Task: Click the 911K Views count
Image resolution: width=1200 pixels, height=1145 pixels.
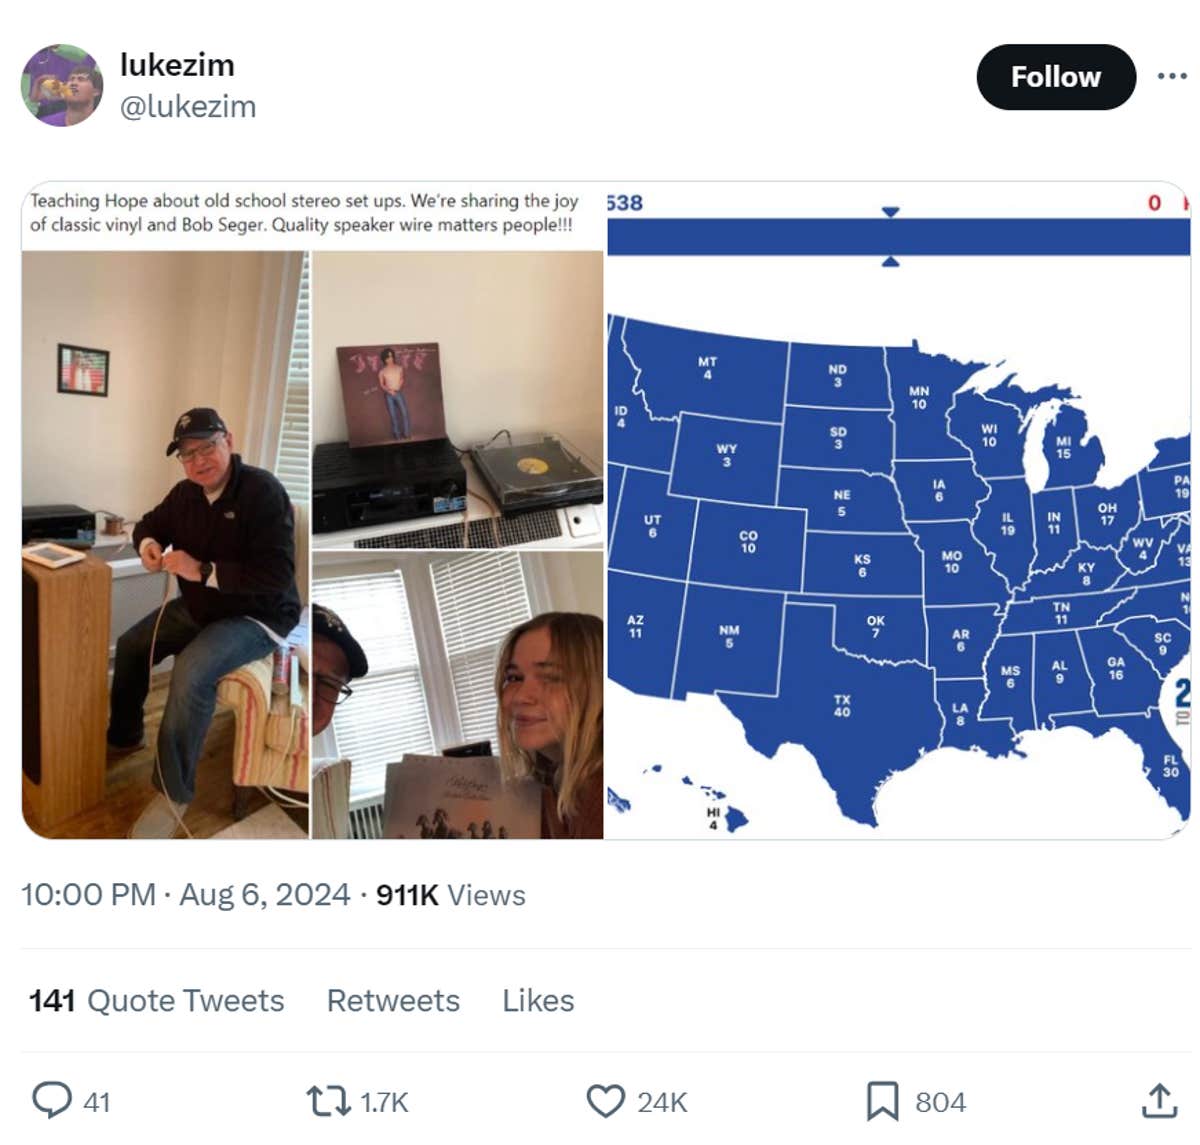Action: (450, 894)
